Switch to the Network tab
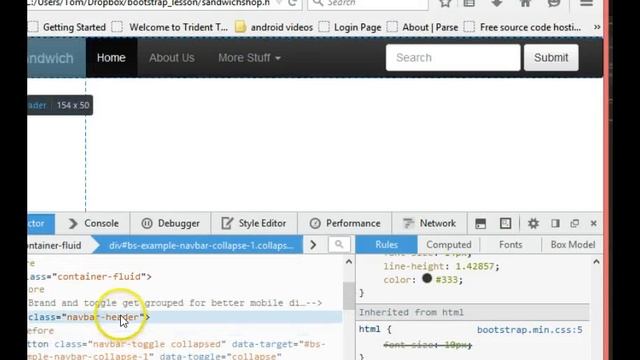This screenshot has width=640, height=360. click(429, 223)
